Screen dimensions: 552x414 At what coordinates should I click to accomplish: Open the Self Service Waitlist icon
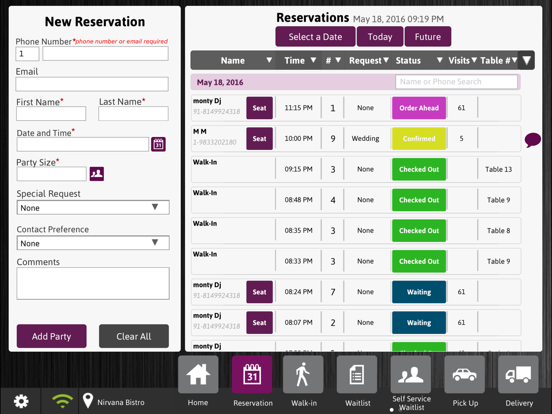(411, 375)
